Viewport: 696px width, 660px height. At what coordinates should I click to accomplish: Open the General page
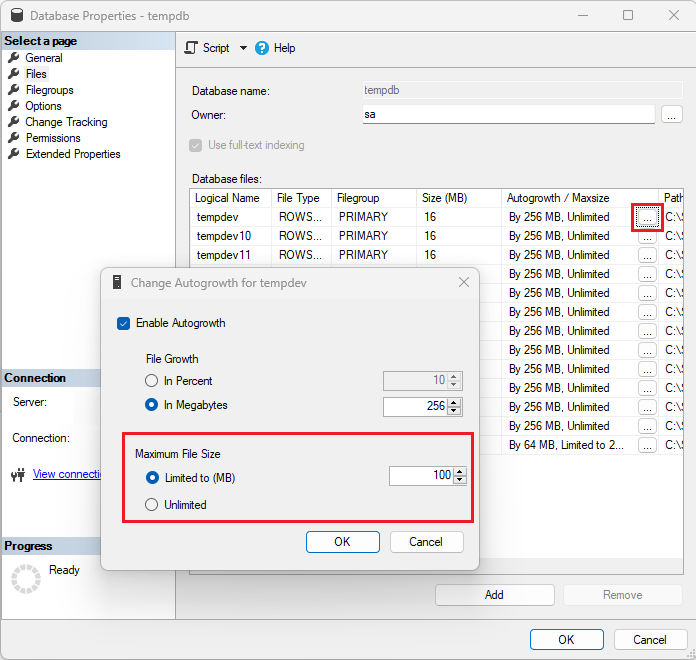(44, 58)
